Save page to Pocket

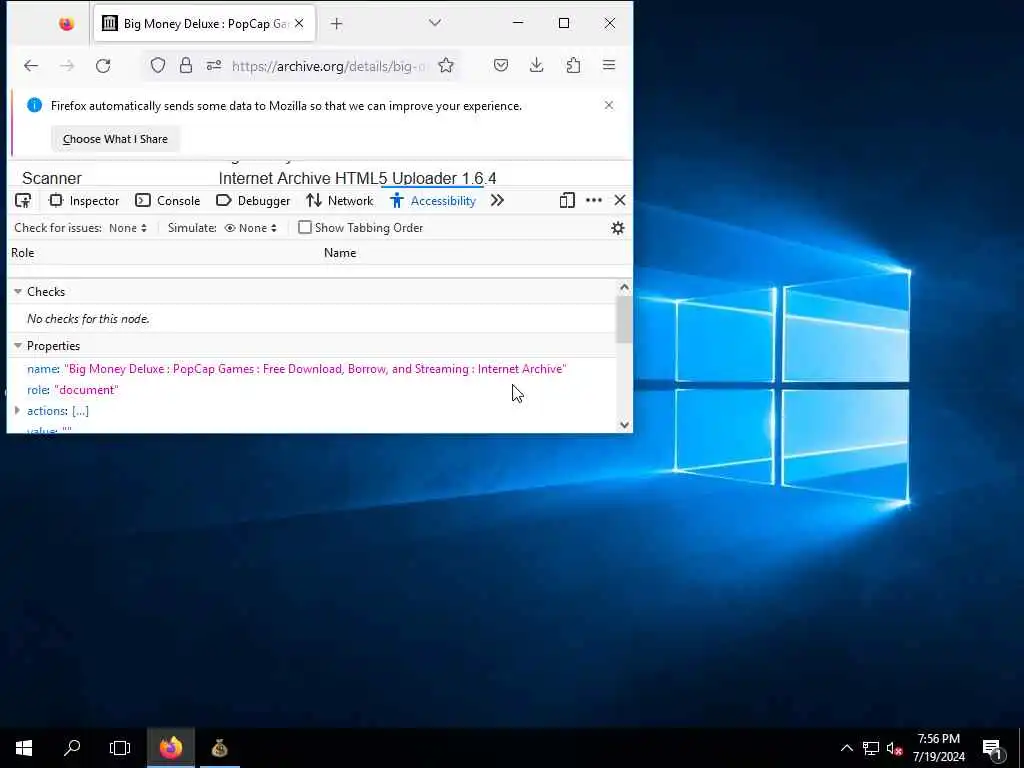pos(501,65)
